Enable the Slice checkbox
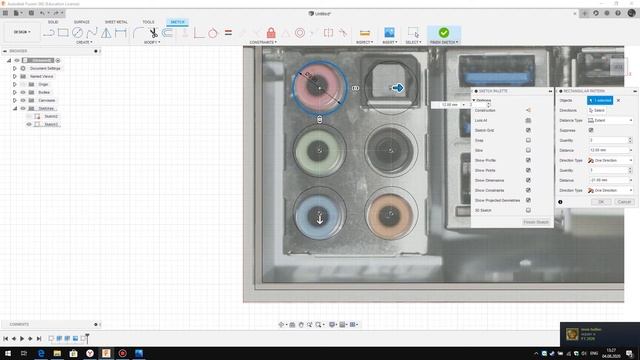This screenshot has height=360, width=640. click(528, 150)
